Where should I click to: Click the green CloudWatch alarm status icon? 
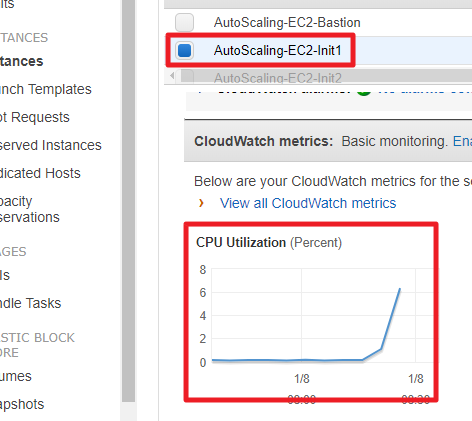click(x=364, y=91)
